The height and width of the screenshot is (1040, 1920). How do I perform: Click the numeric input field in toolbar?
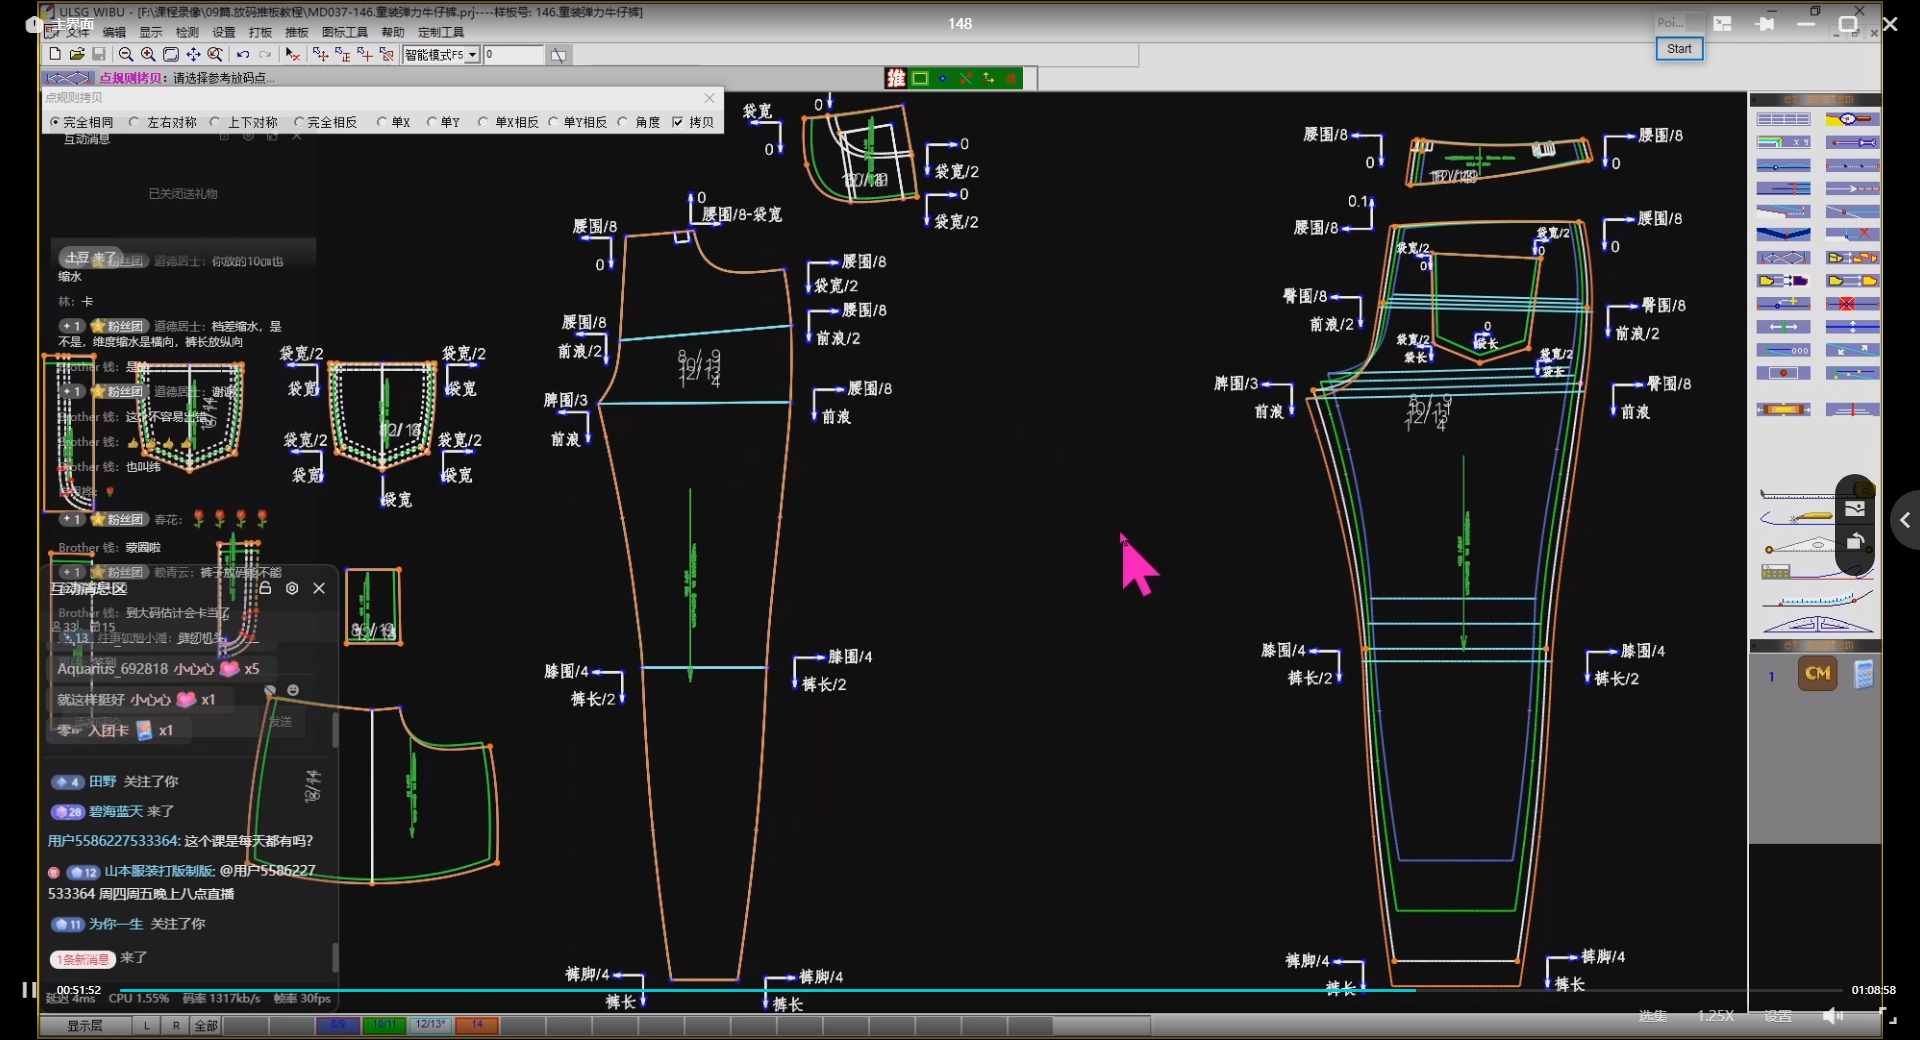click(x=514, y=55)
